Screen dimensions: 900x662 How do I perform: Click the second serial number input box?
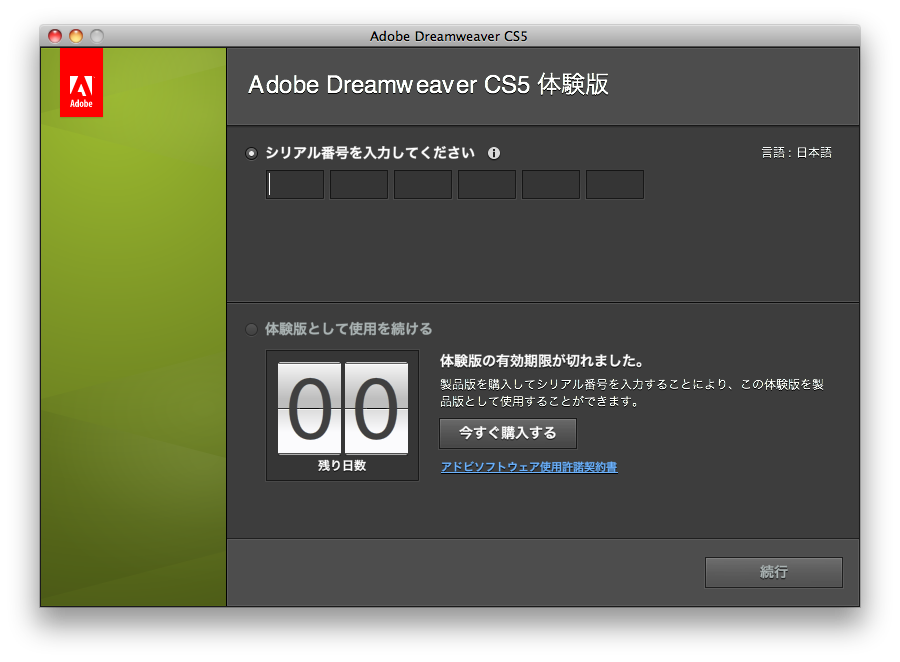[359, 184]
